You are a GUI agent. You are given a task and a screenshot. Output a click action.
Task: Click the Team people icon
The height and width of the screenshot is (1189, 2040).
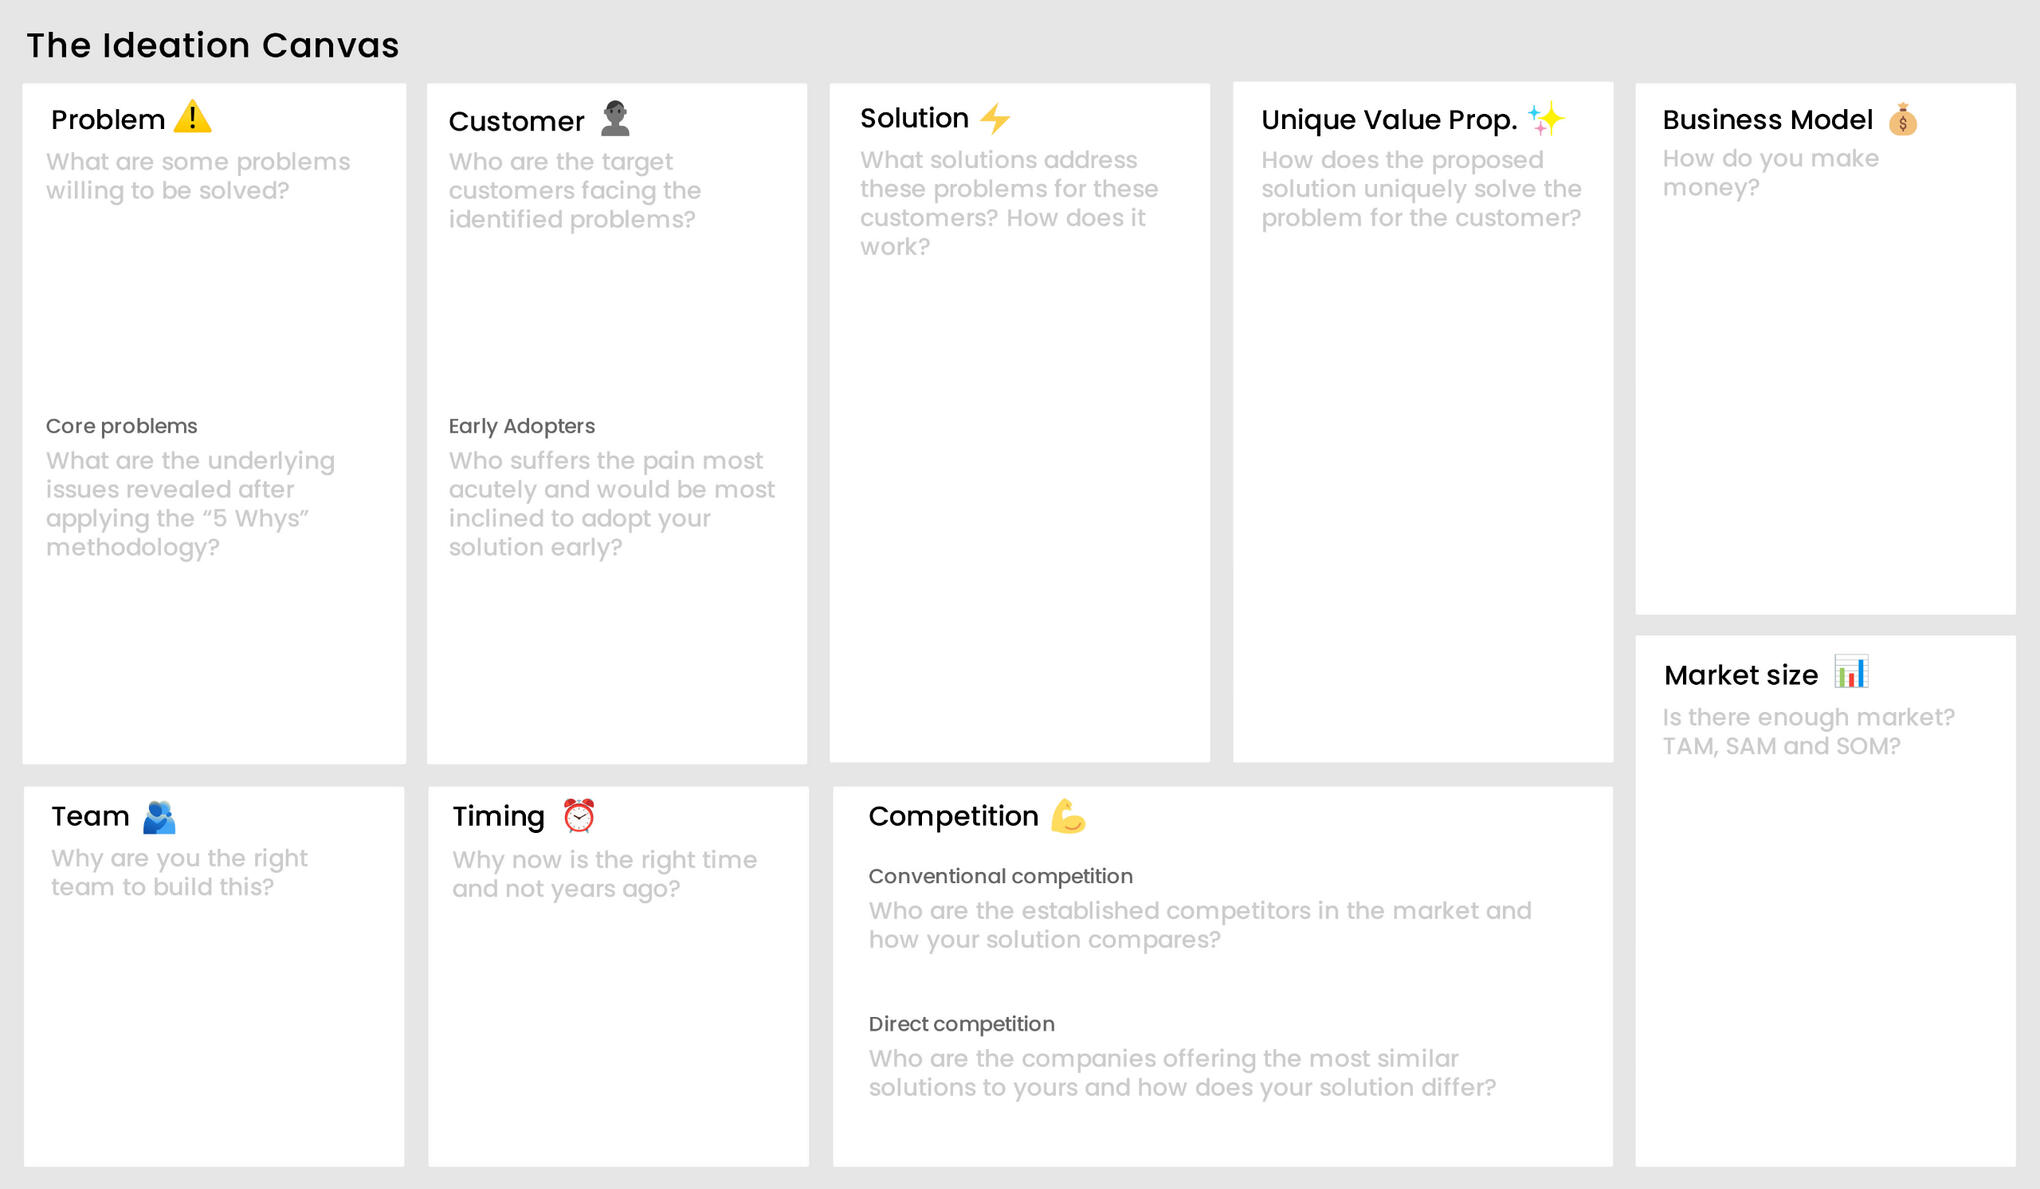coord(160,817)
